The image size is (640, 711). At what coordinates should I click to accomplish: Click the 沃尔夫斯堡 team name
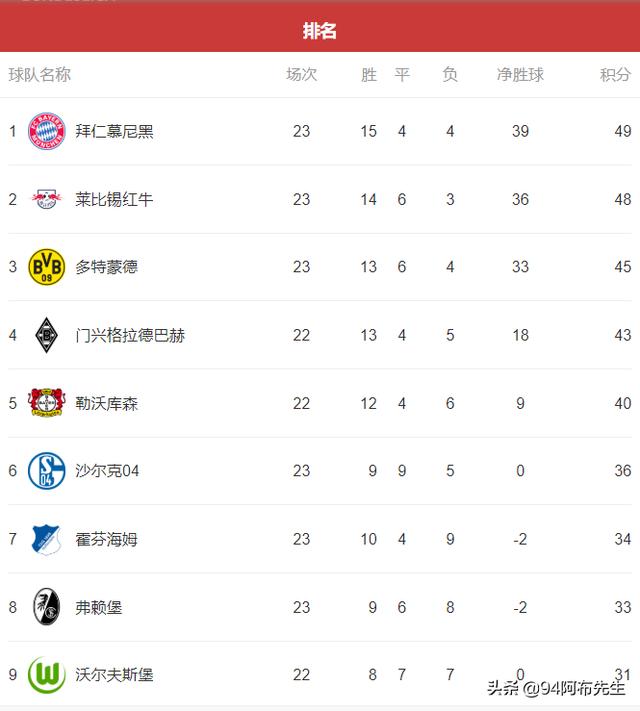[114, 675]
